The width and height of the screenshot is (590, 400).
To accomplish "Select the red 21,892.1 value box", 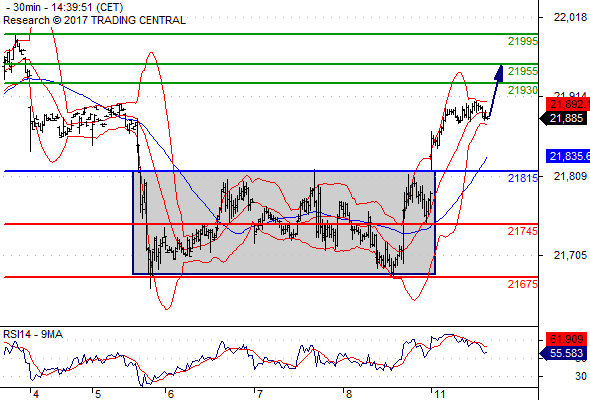I will (x=568, y=105).
